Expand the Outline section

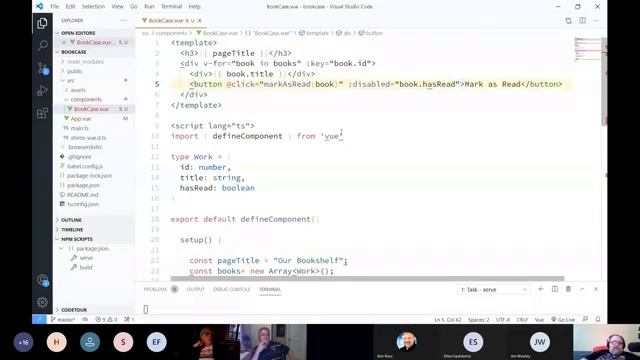pyautogui.click(x=71, y=220)
